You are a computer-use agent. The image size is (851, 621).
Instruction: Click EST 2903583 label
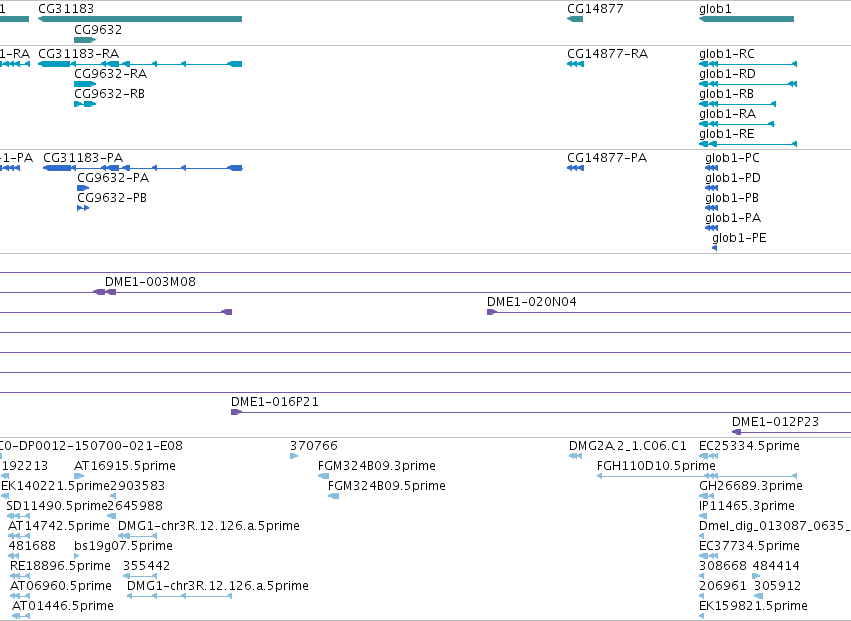click(x=137, y=486)
